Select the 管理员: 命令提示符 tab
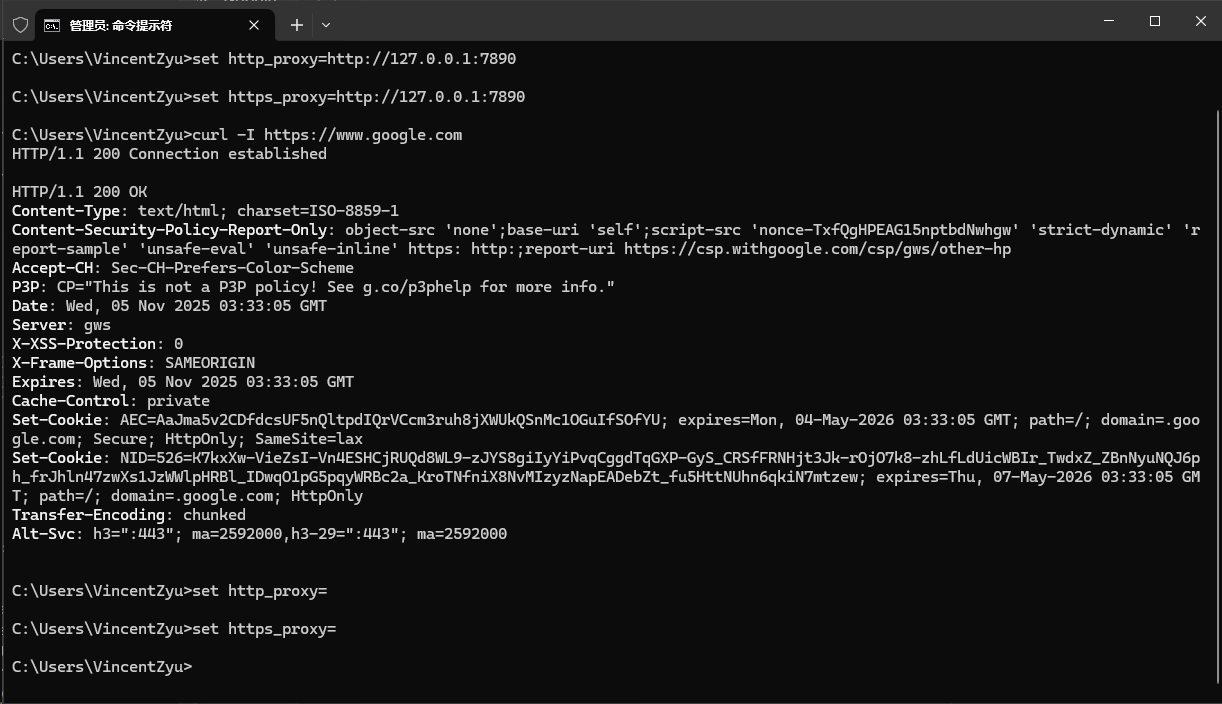Screen dimensions: 1222x704 pyautogui.click(x=130, y=24)
